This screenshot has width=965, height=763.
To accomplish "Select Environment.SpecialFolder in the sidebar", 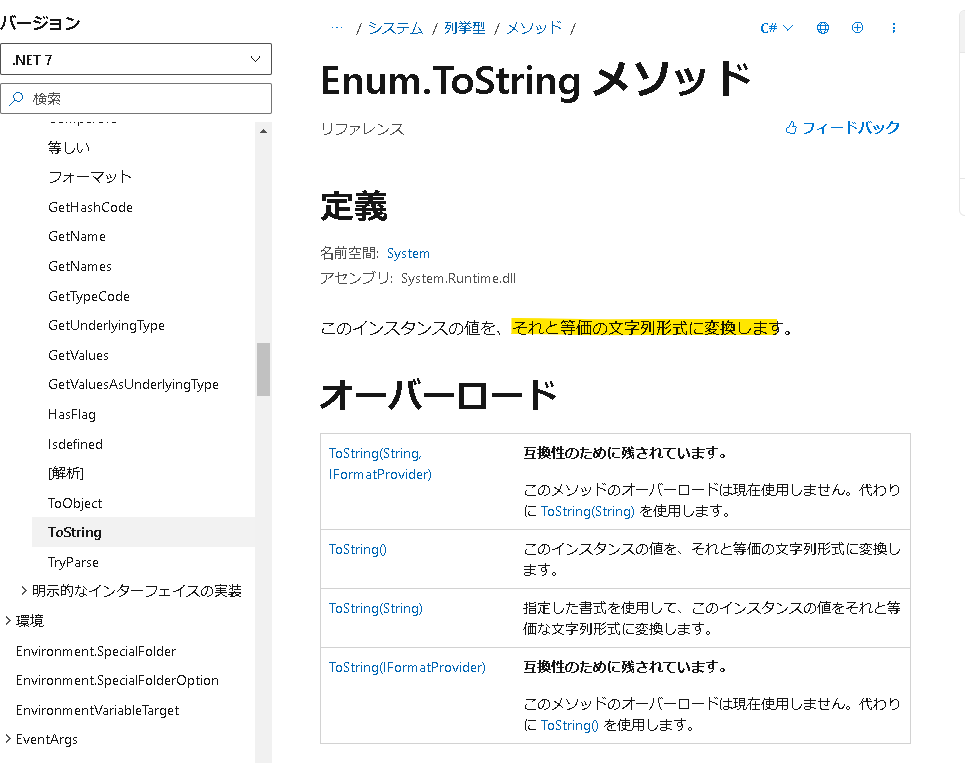I will [x=96, y=651].
